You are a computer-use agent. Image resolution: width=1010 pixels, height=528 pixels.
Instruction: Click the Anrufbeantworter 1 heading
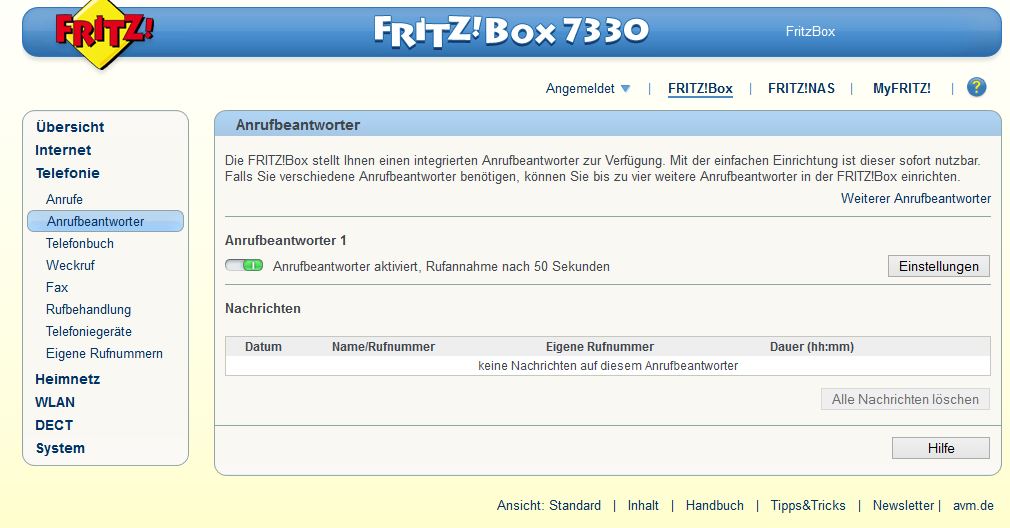click(x=285, y=240)
